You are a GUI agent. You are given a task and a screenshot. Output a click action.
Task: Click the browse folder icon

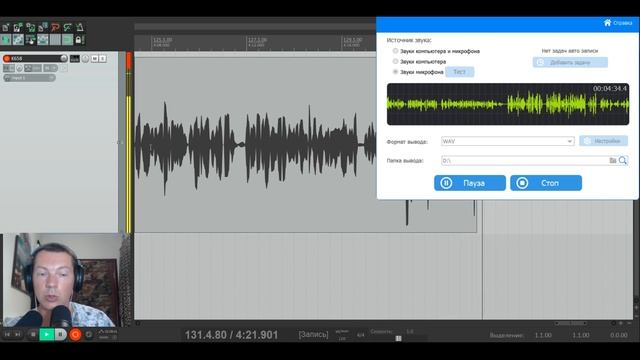point(613,160)
